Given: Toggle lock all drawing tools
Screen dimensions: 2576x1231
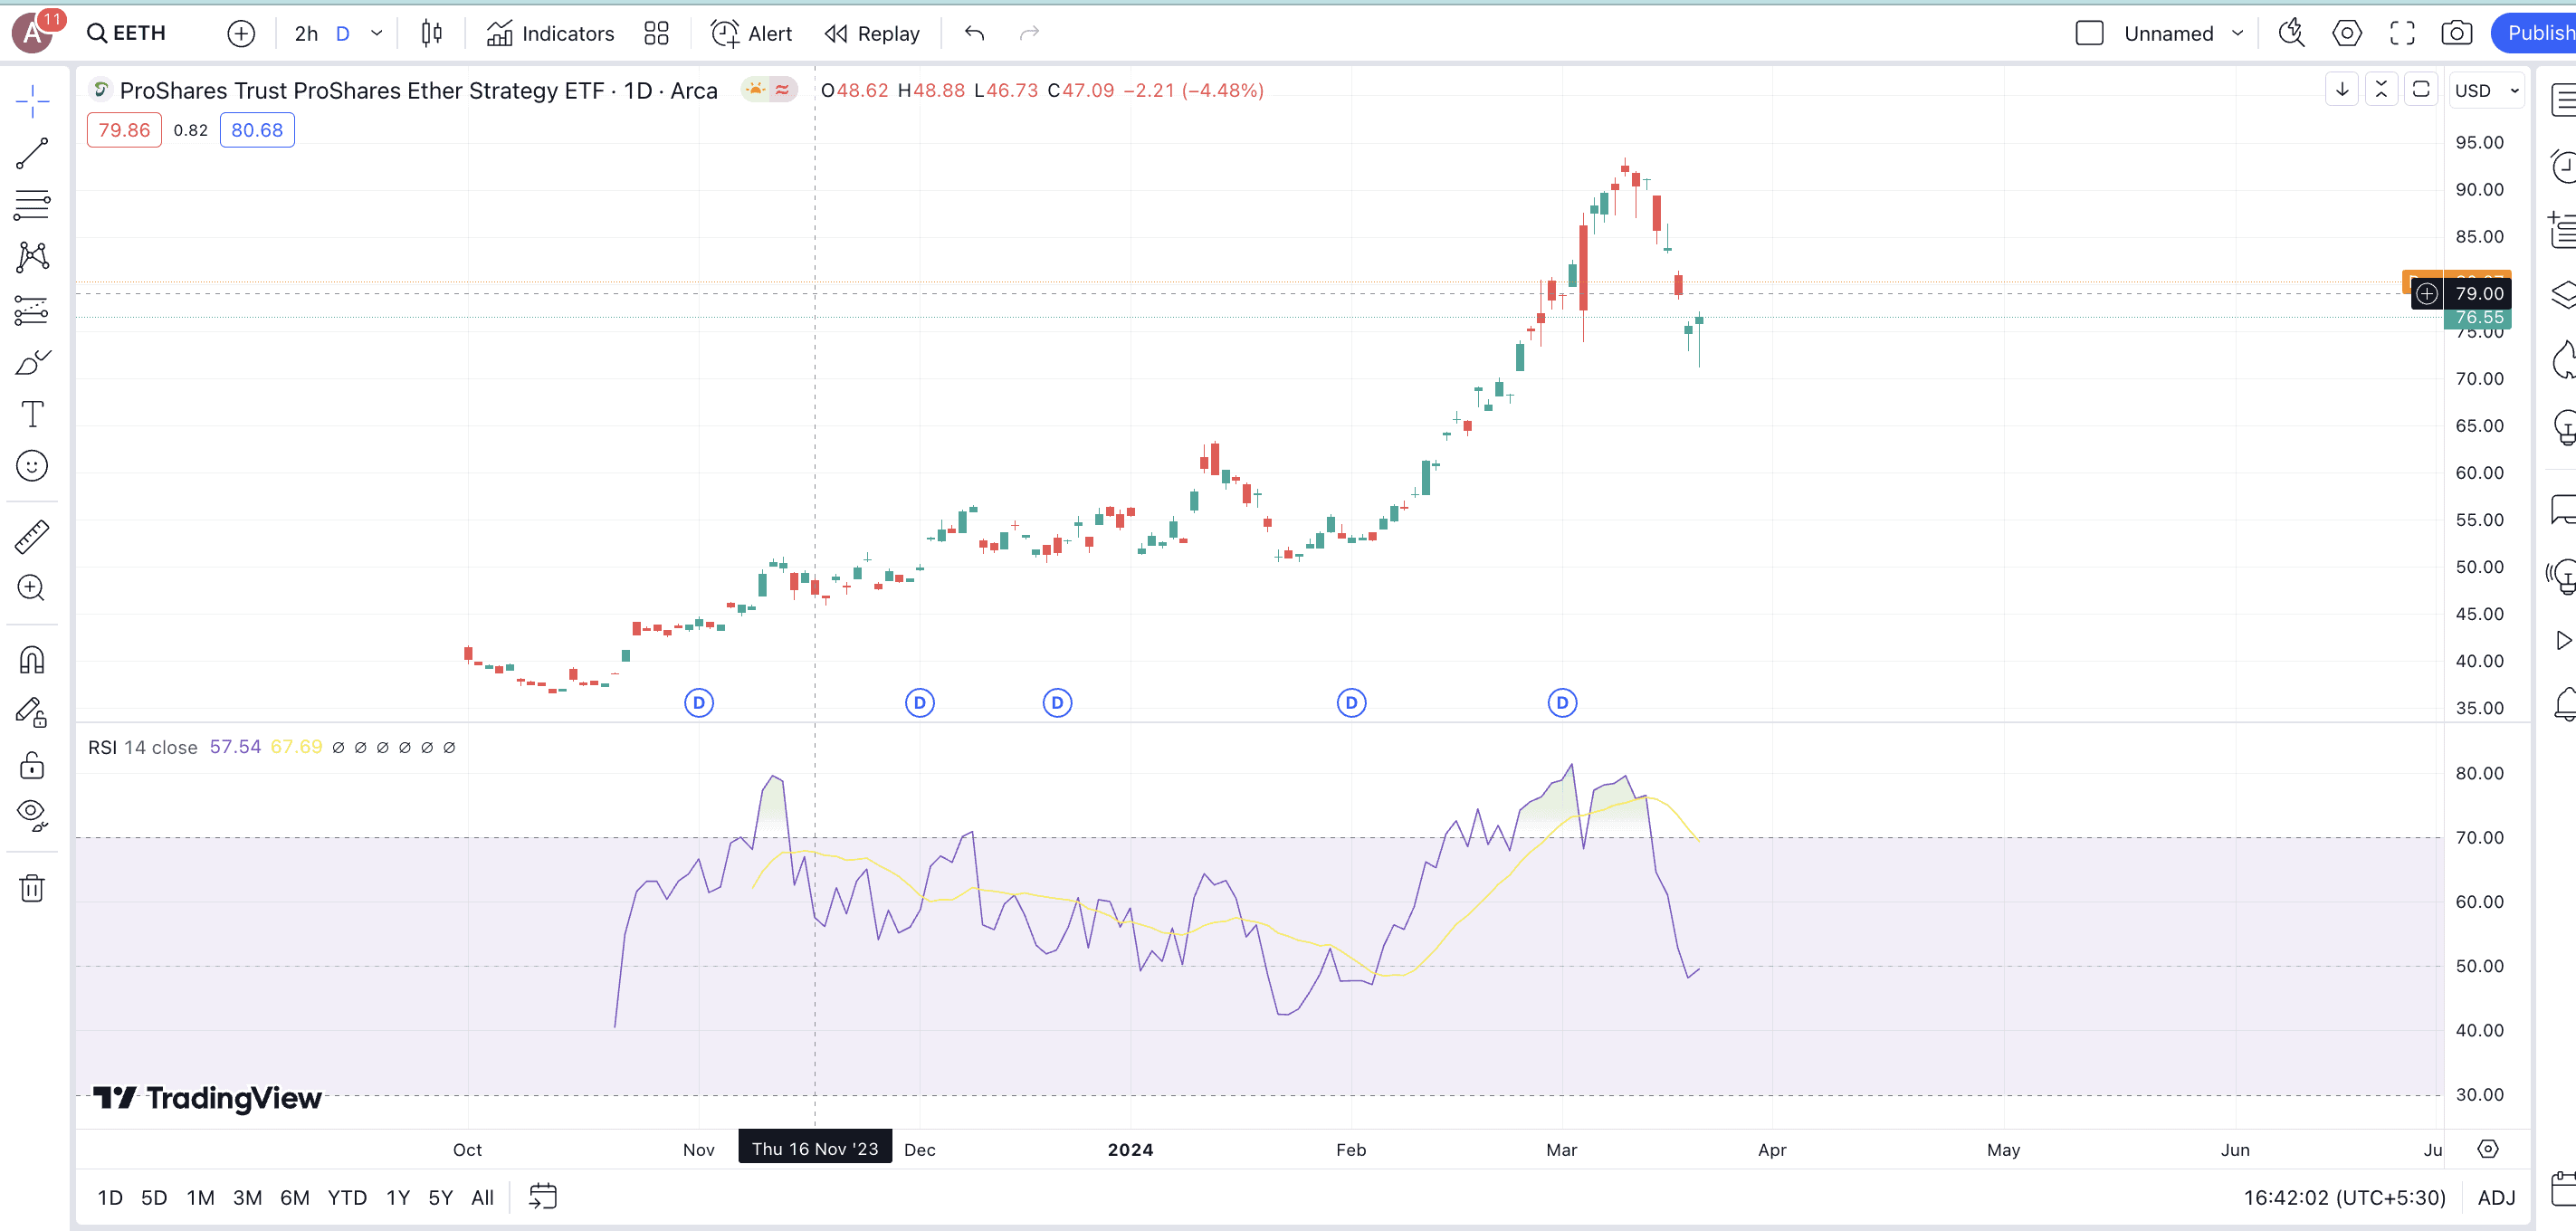Looking at the screenshot, I should point(32,766).
